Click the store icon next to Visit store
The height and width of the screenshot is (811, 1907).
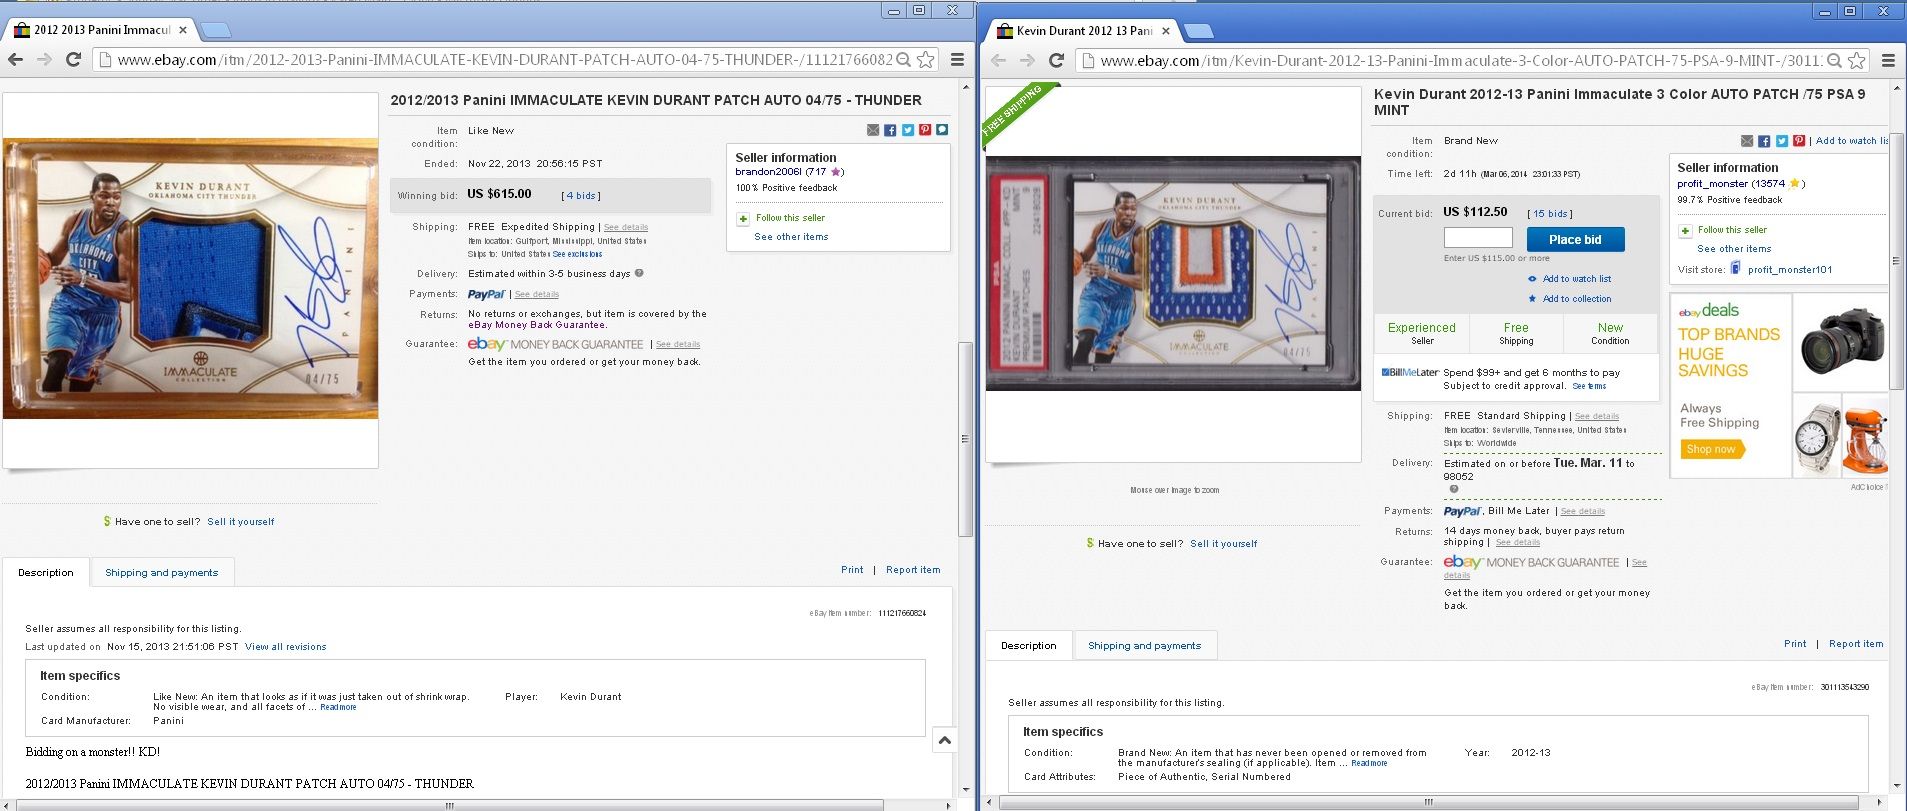1736,268
